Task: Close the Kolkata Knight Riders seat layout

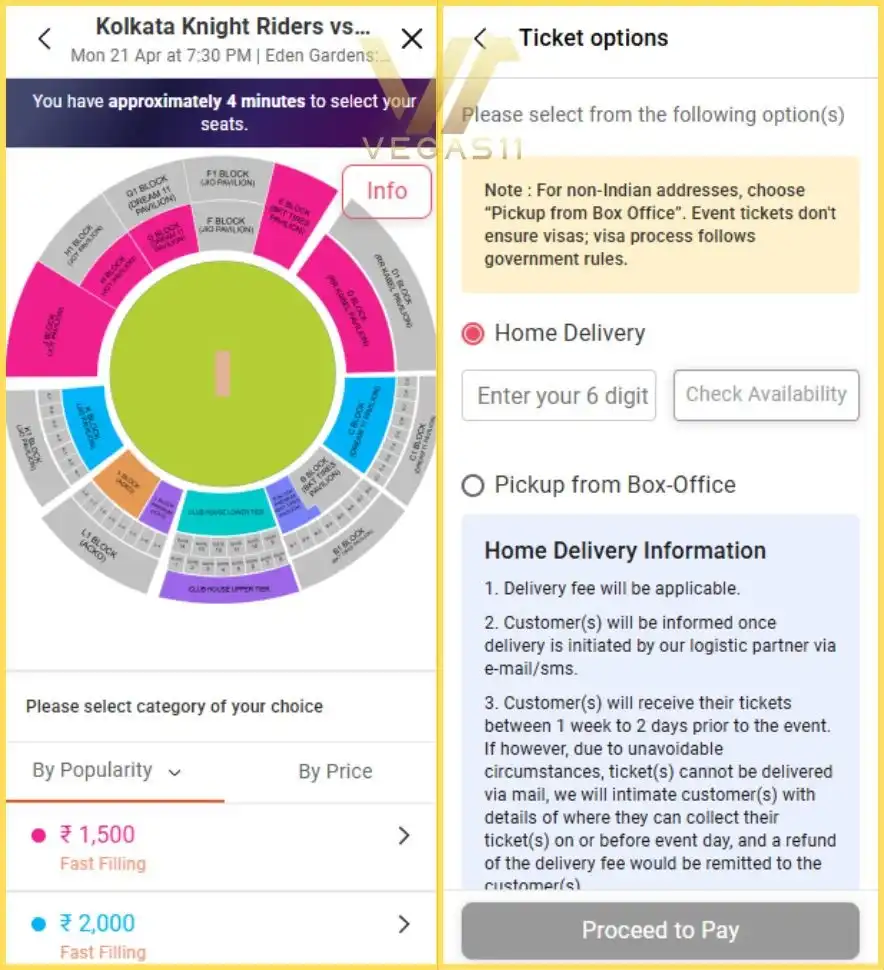Action: [411, 39]
